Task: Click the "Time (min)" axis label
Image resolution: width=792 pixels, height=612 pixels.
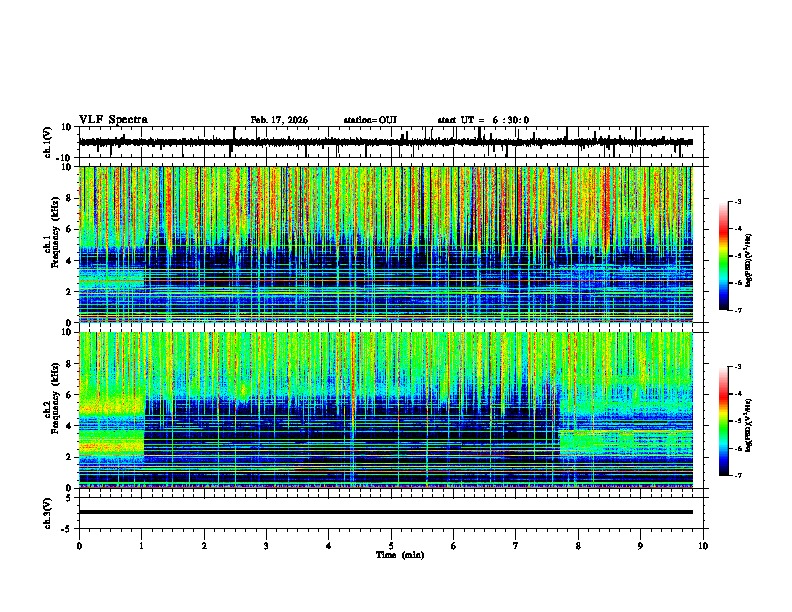Action: click(x=400, y=555)
